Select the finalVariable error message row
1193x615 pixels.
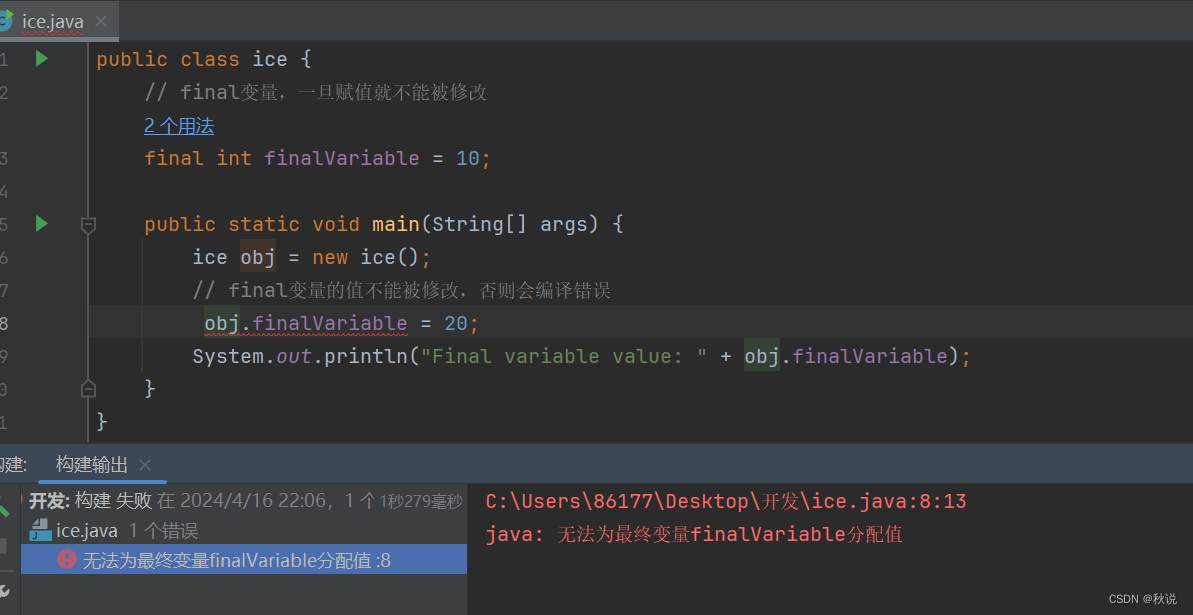point(243,560)
